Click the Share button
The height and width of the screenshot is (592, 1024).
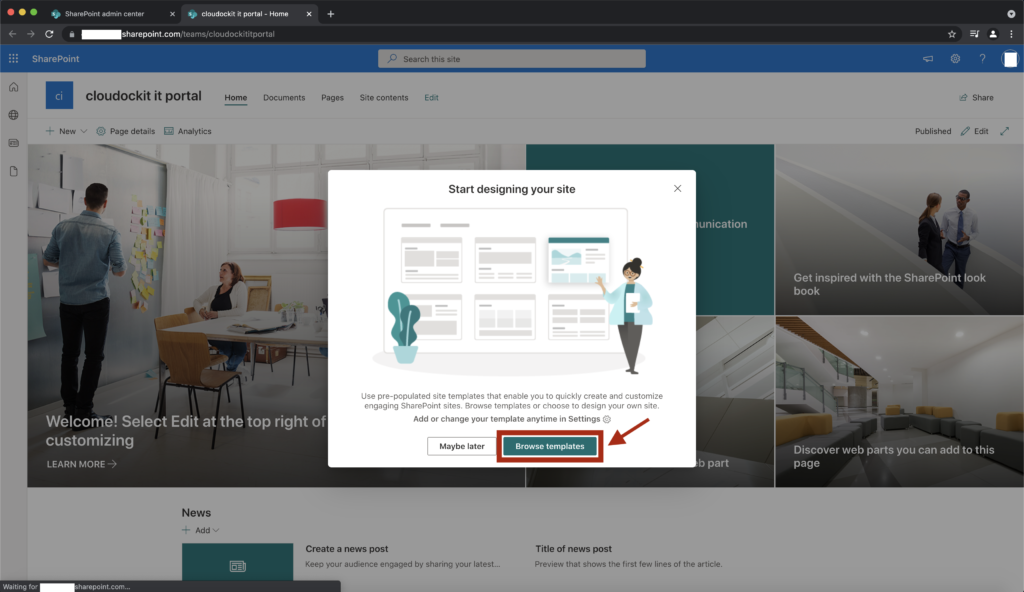point(976,97)
